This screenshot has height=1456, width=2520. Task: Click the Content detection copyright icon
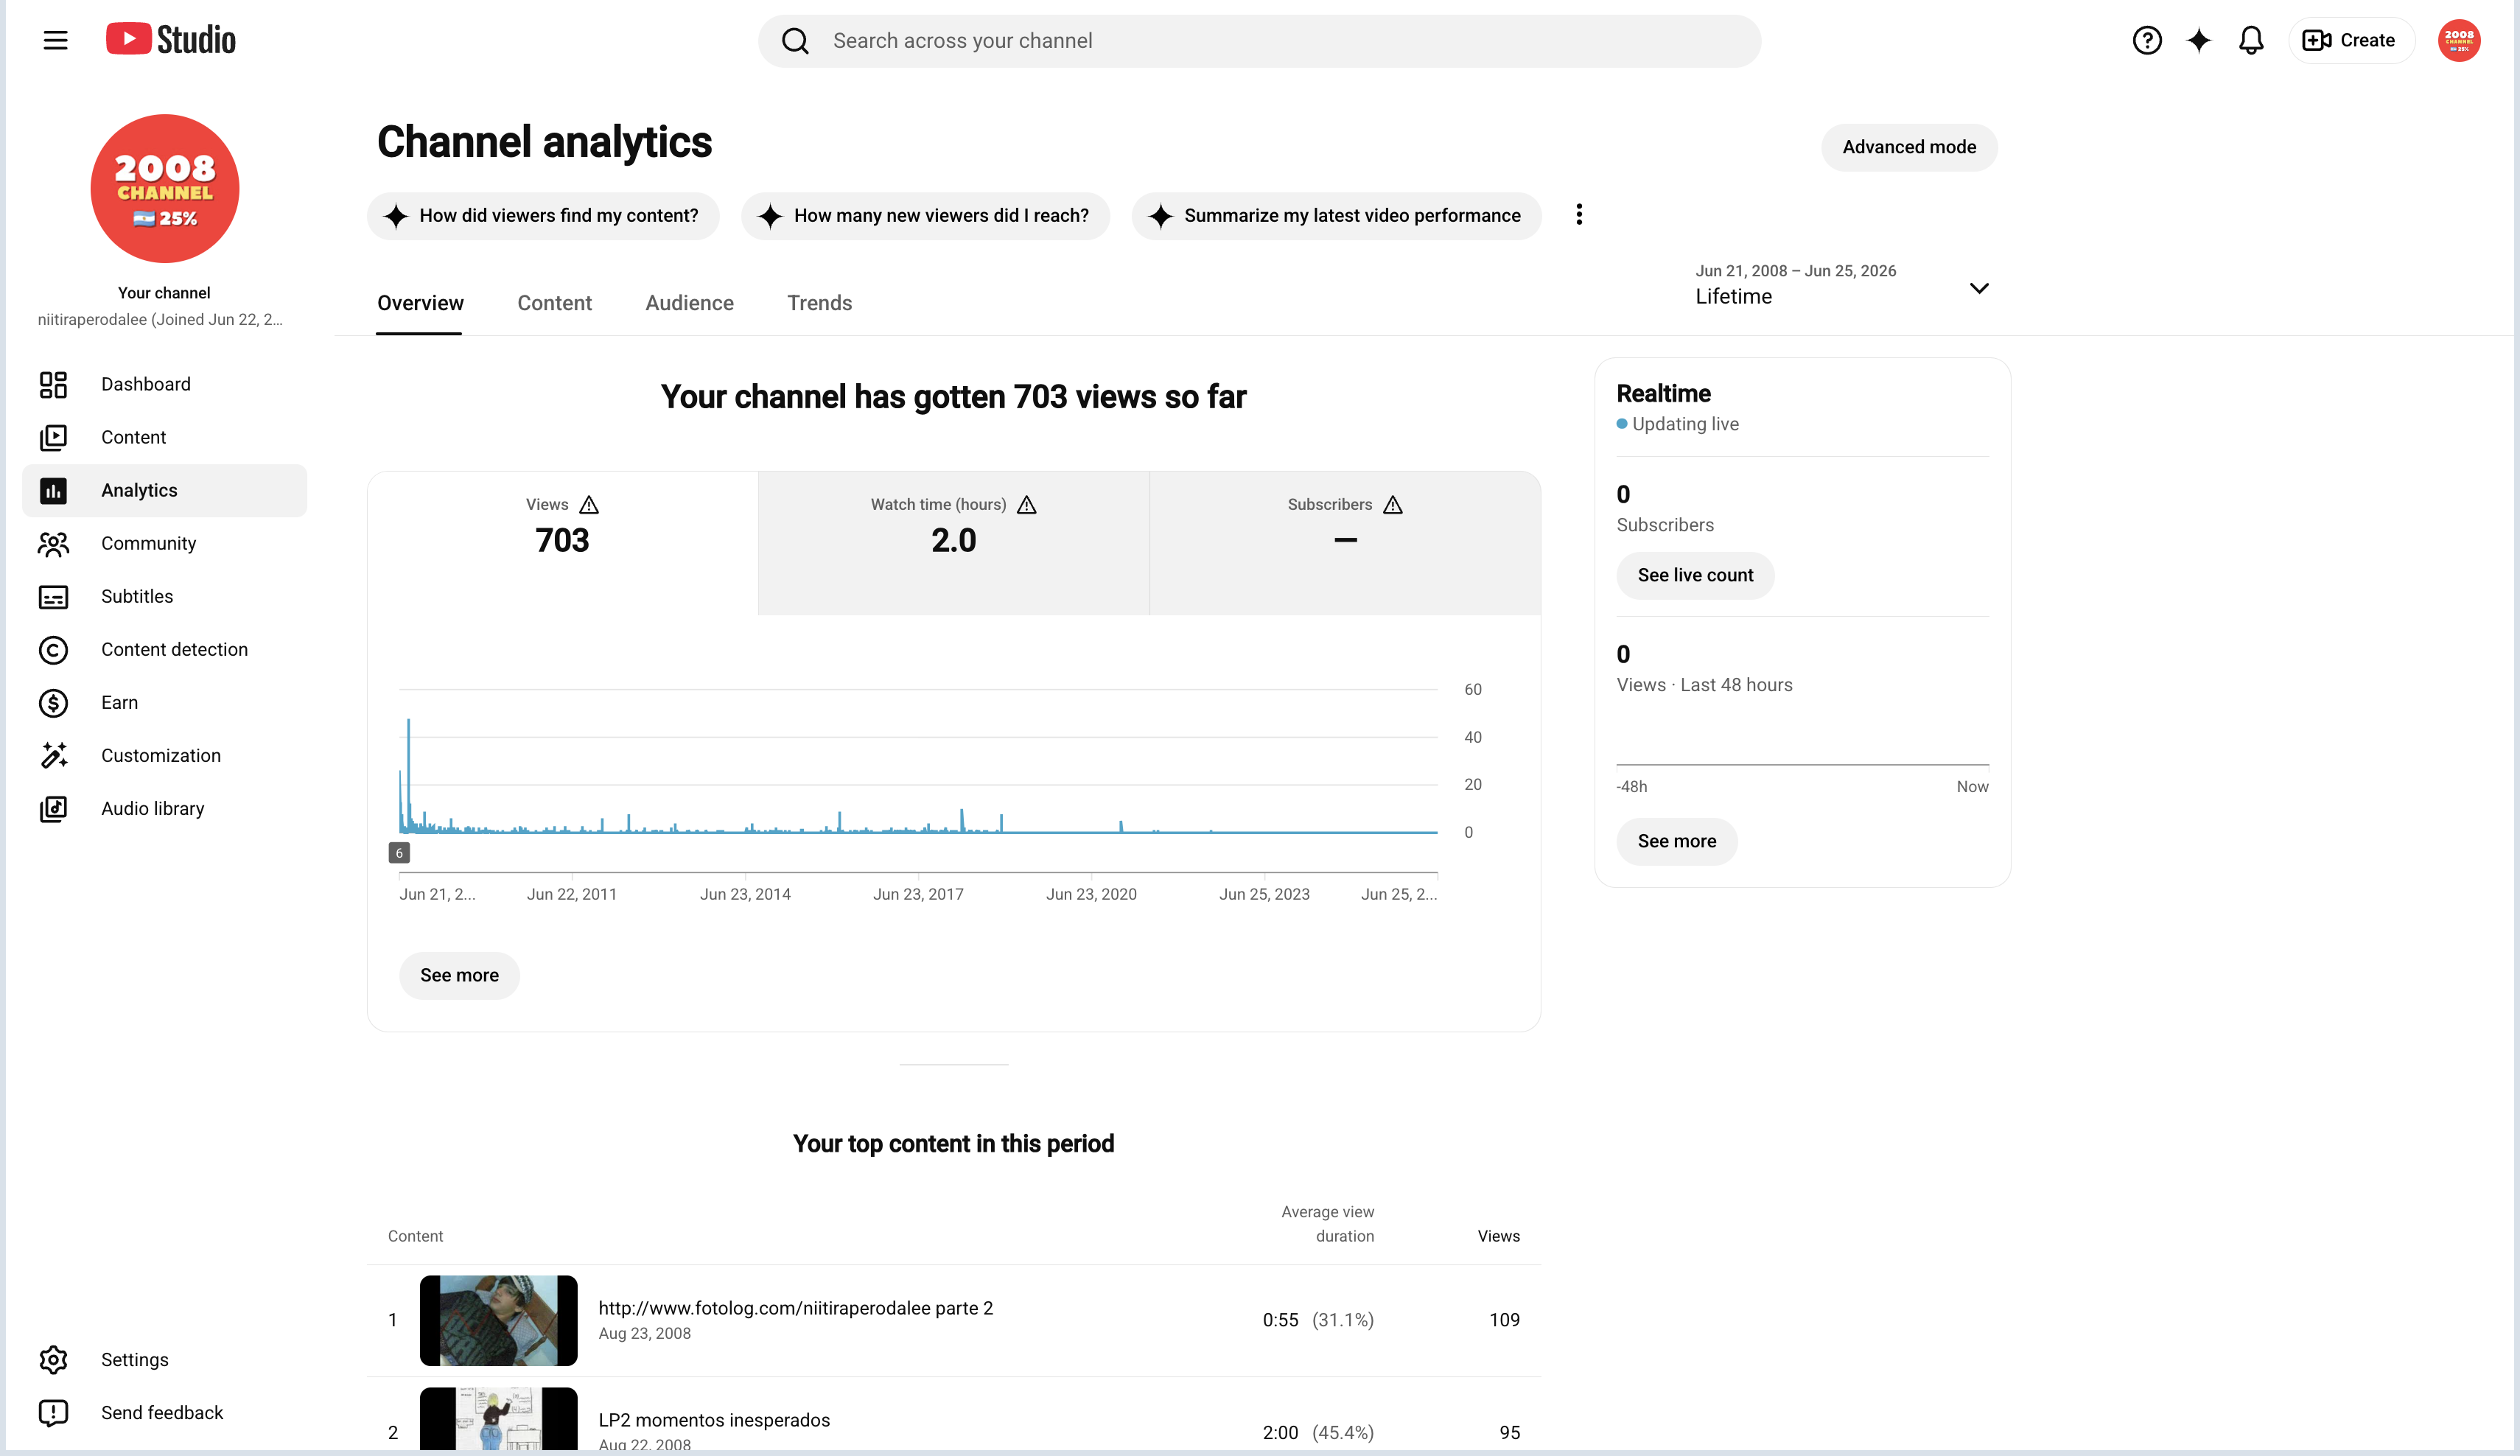pos(53,649)
